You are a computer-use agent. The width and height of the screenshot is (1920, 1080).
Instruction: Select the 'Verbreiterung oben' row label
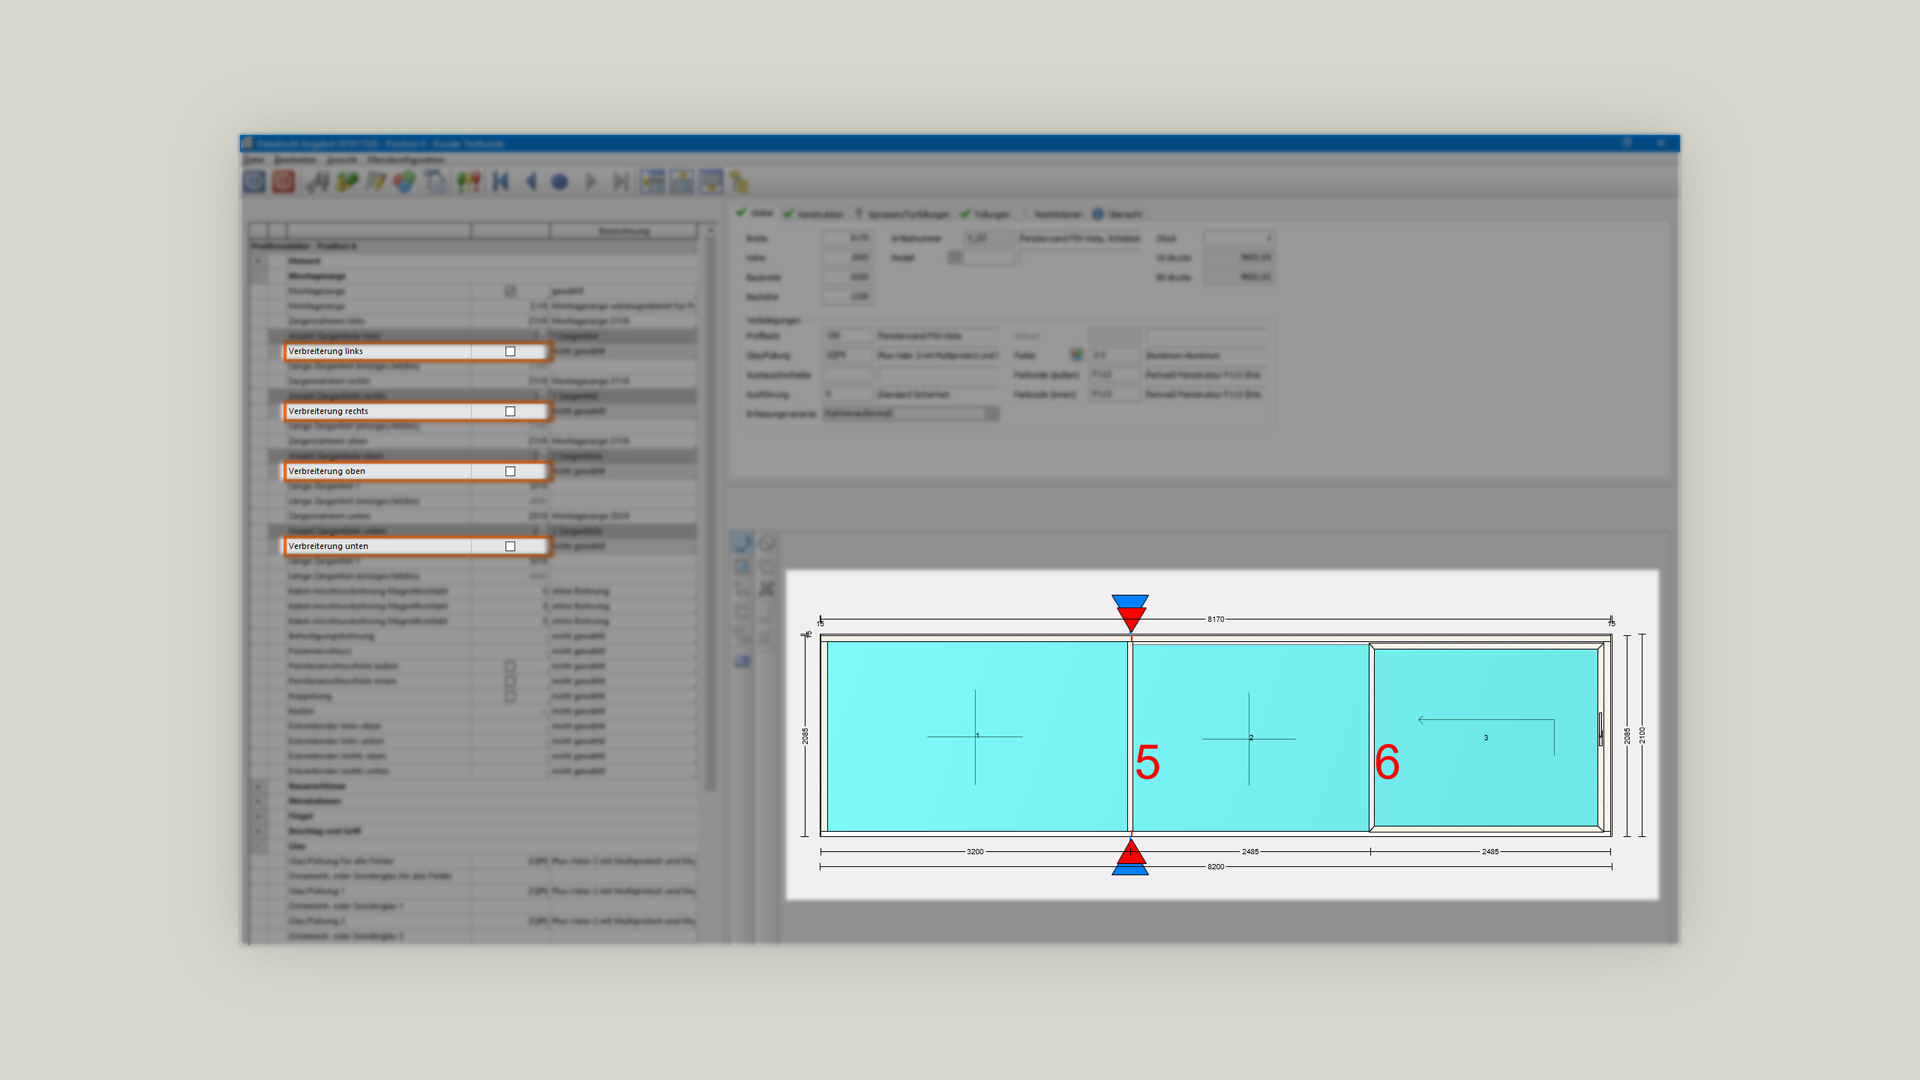(327, 471)
